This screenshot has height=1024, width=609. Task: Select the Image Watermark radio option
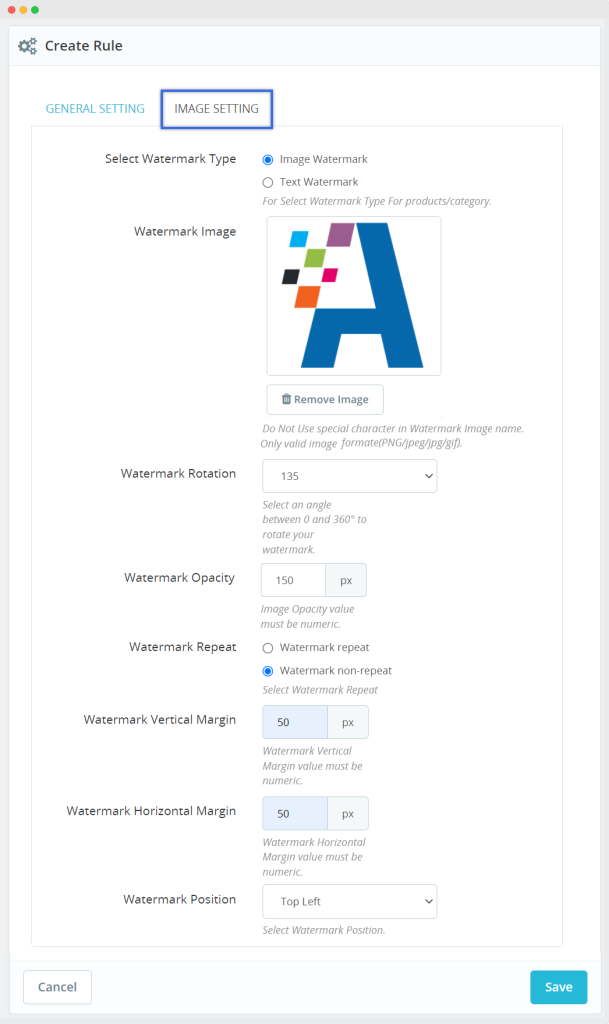coord(267,159)
